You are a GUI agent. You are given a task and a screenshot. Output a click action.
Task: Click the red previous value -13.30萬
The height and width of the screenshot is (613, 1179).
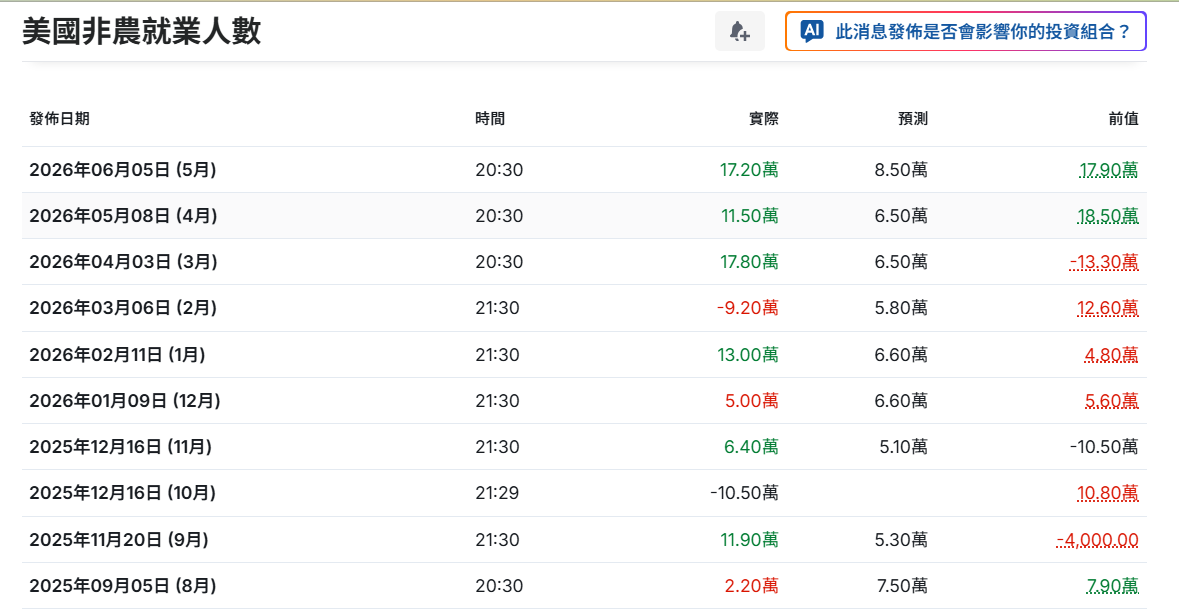[x=1104, y=262]
